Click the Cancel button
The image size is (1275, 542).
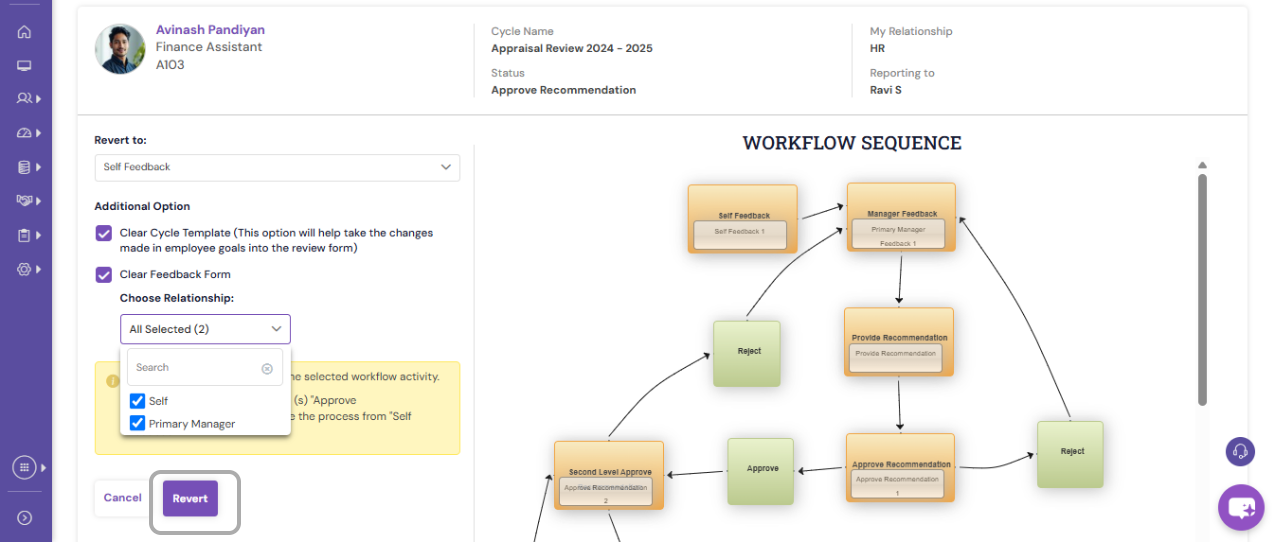(122, 498)
